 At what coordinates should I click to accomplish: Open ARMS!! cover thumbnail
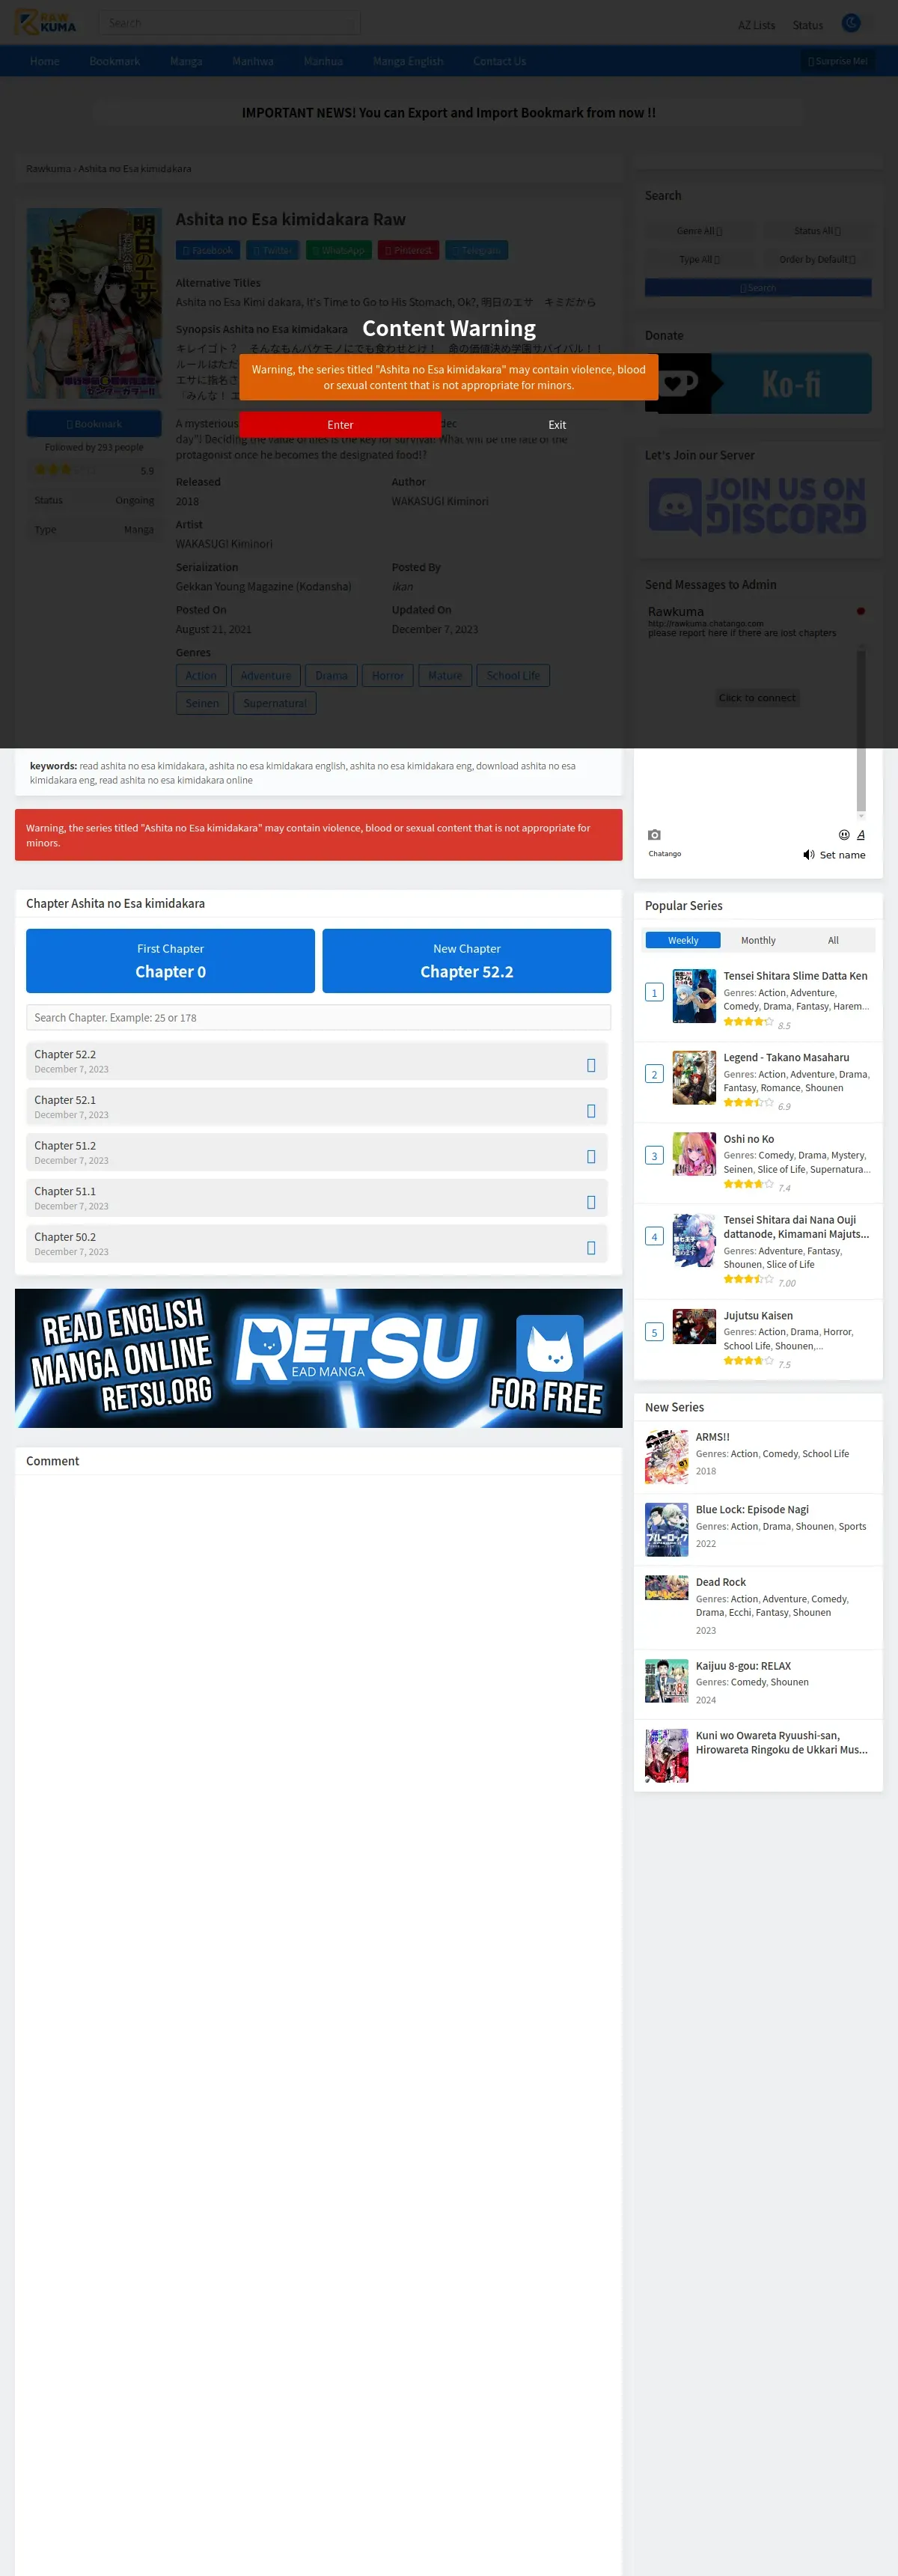coord(667,1457)
